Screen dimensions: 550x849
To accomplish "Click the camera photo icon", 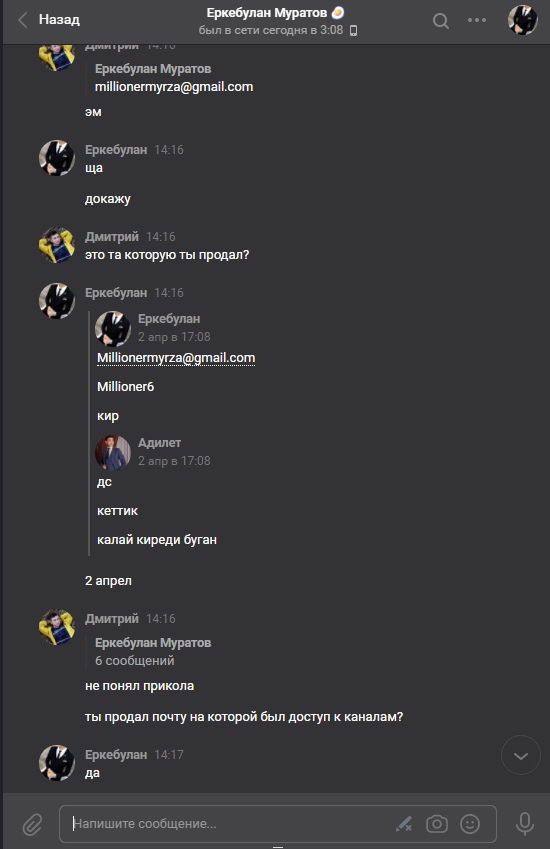I will point(437,824).
